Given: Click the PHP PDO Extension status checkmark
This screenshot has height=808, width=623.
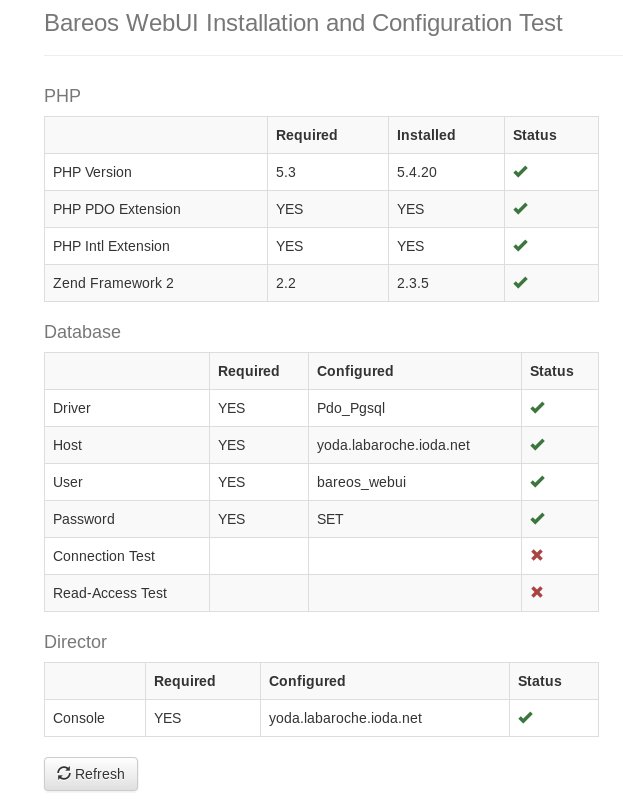Looking at the screenshot, I should point(520,209).
